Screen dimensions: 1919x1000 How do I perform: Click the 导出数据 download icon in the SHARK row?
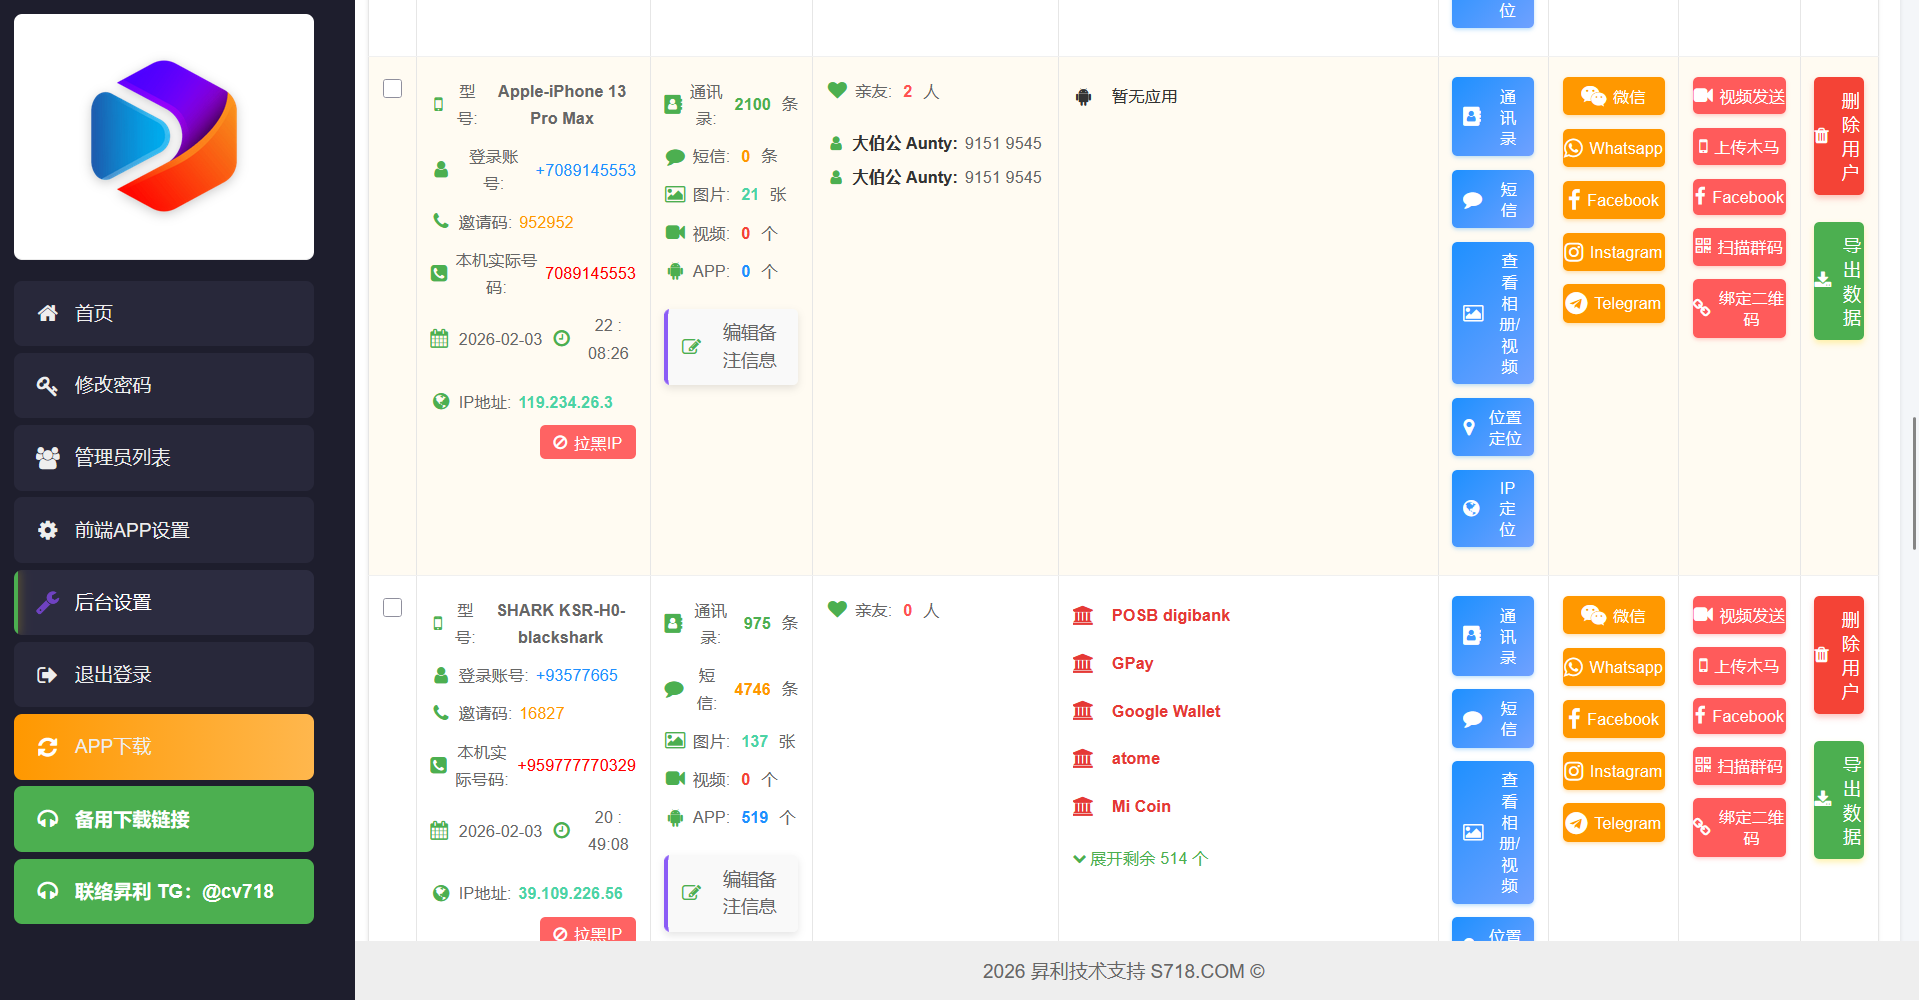(x=1824, y=798)
